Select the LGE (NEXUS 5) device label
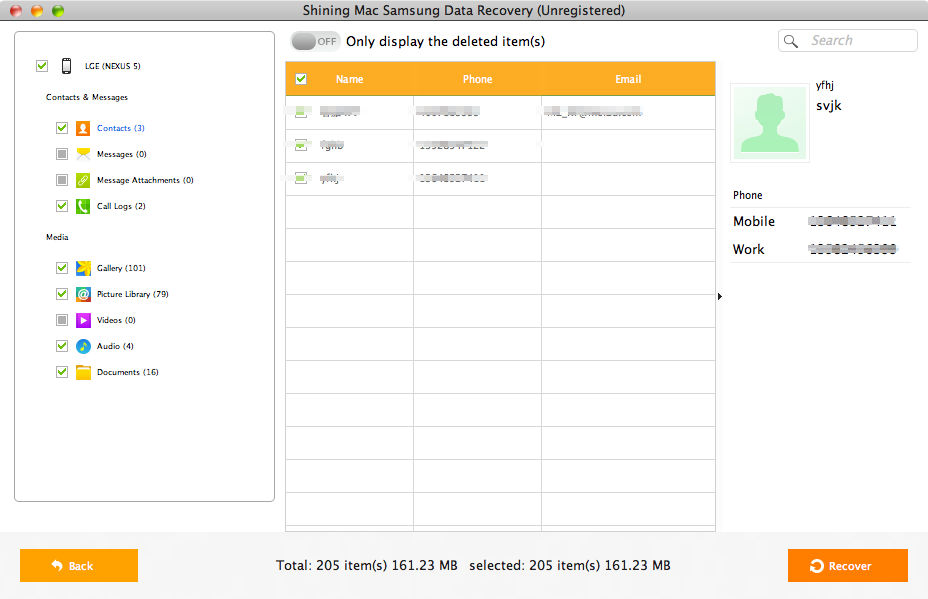 [x=112, y=66]
